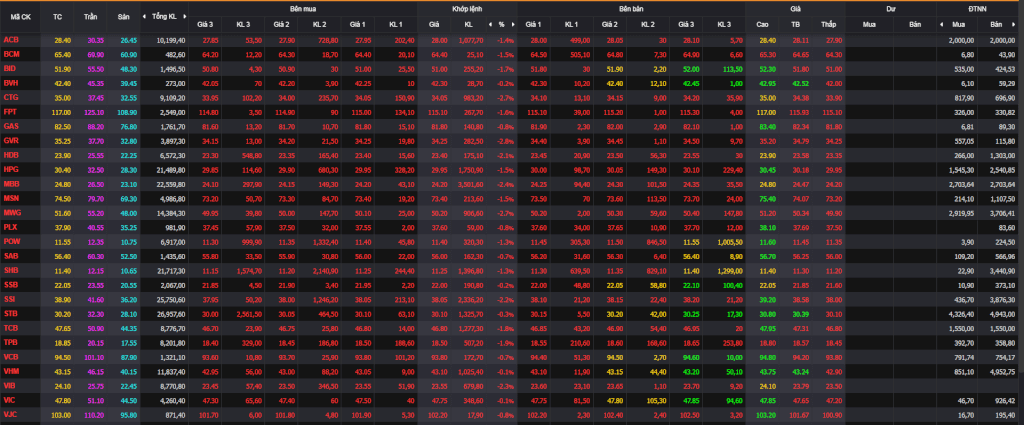The image size is (1024, 425).
Task: Sort by the TC reference price header
Action: (x=57, y=16)
